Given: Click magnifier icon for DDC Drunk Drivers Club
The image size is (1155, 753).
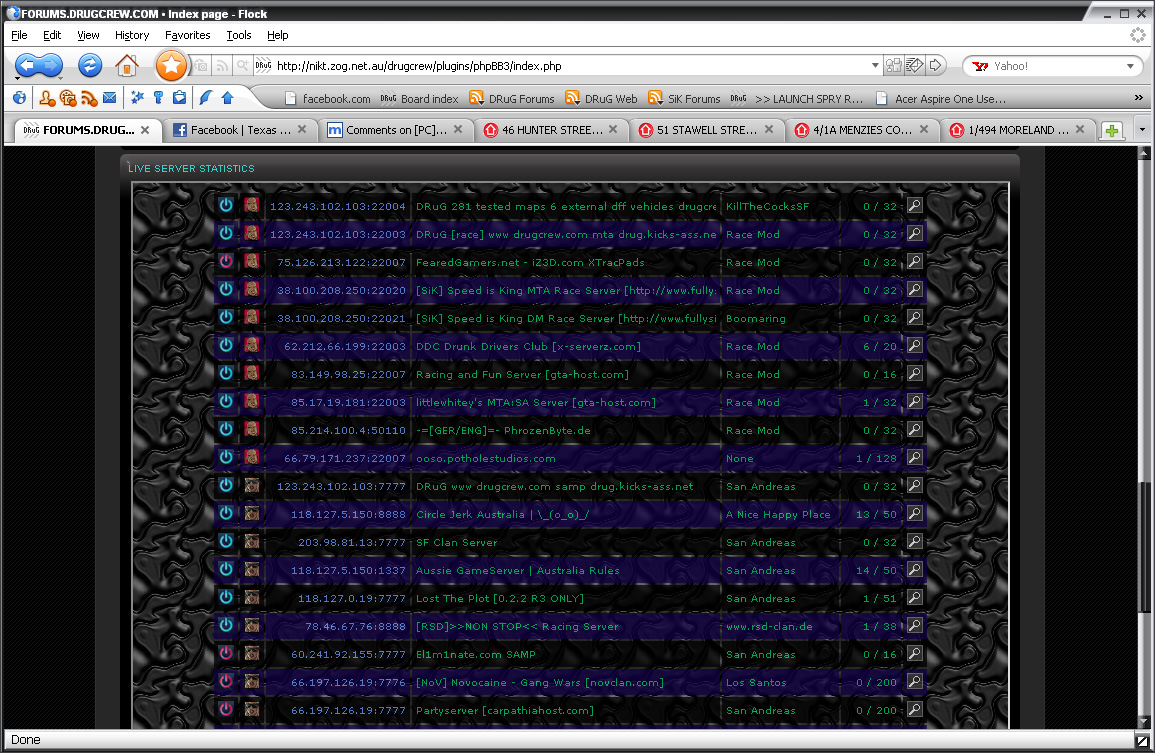Looking at the screenshot, I should [x=914, y=346].
